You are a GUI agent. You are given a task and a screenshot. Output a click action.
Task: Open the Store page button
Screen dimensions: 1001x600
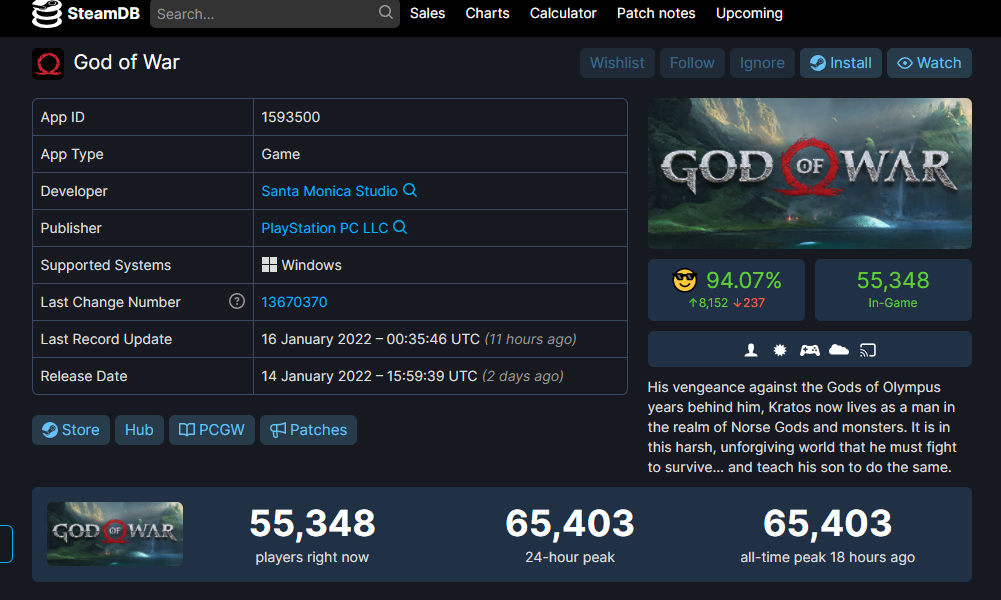tap(71, 430)
